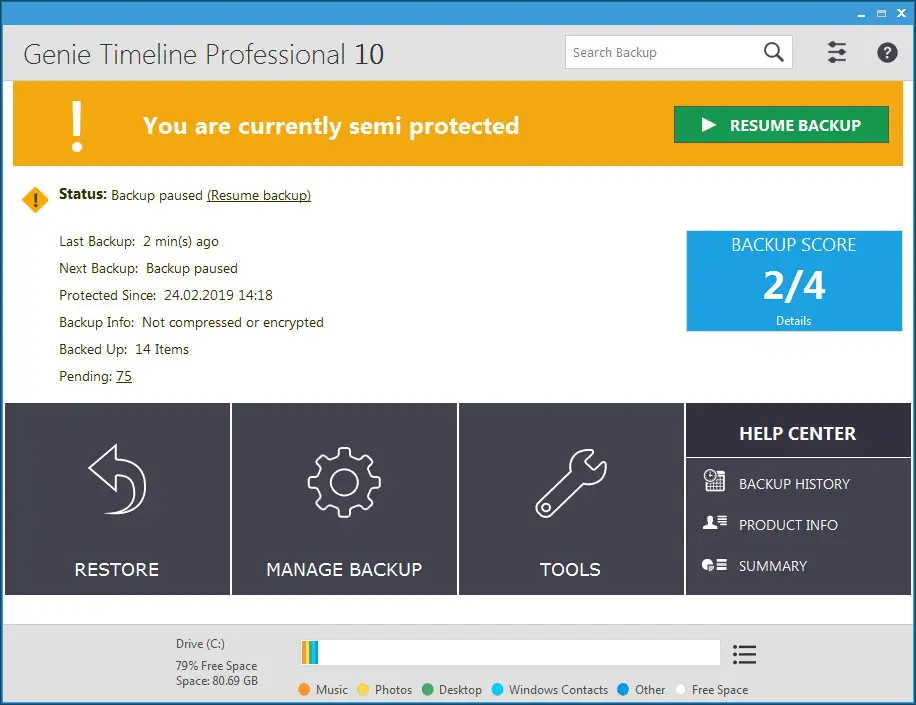Image resolution: width=916 pixels, height=705 pixels.
Task: Open Product Info
Action: pyautogui.click(x=788, y=525)
